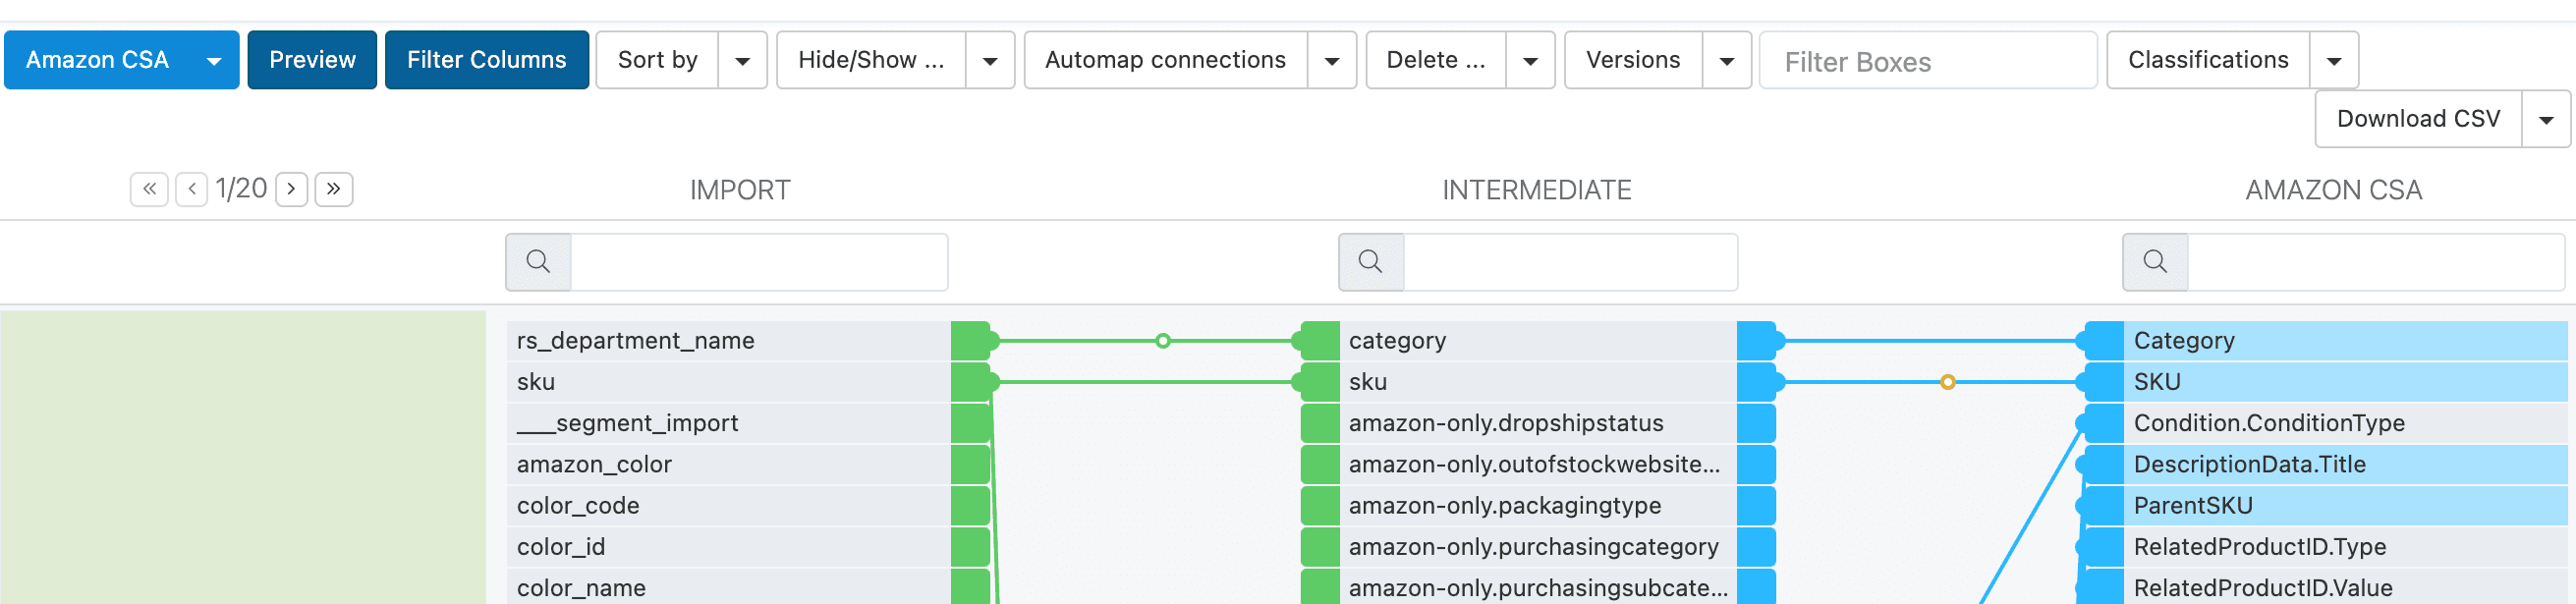Open the Automap connections dropdown arrow

[1331, 61]
